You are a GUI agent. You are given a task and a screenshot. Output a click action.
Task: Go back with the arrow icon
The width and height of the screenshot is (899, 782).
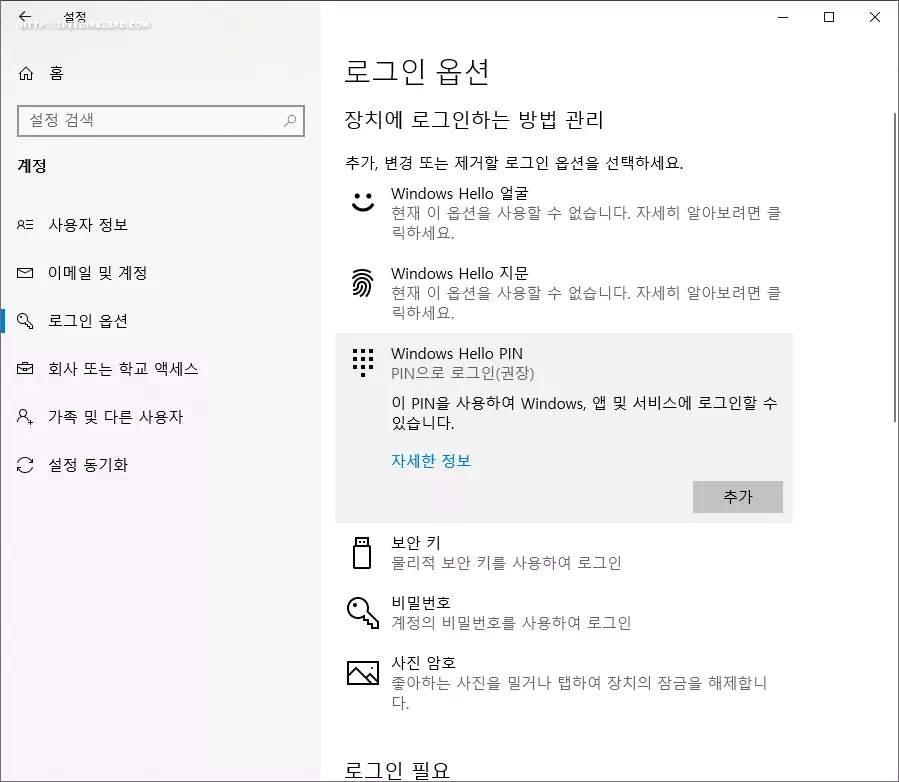[25, 17]
